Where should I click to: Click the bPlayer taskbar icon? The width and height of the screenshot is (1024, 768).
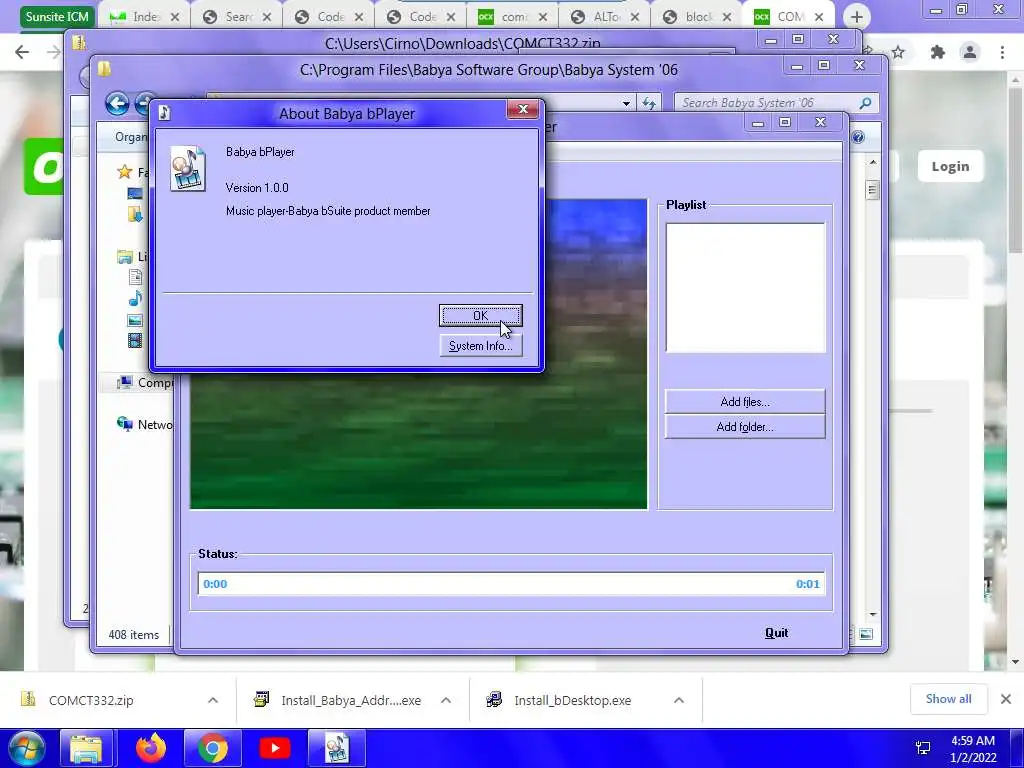pyautogui.click(x=337, y=748)
